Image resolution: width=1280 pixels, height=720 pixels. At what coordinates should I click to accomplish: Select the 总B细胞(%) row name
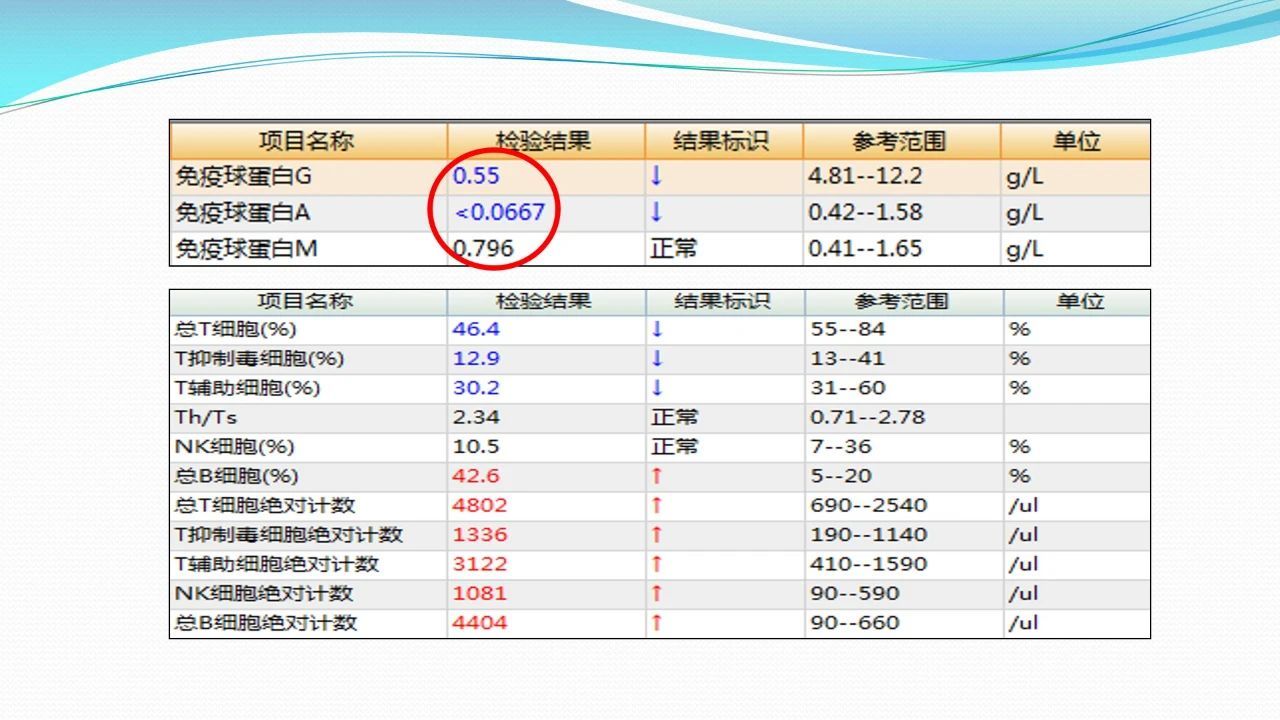click(x=237, y=476)
